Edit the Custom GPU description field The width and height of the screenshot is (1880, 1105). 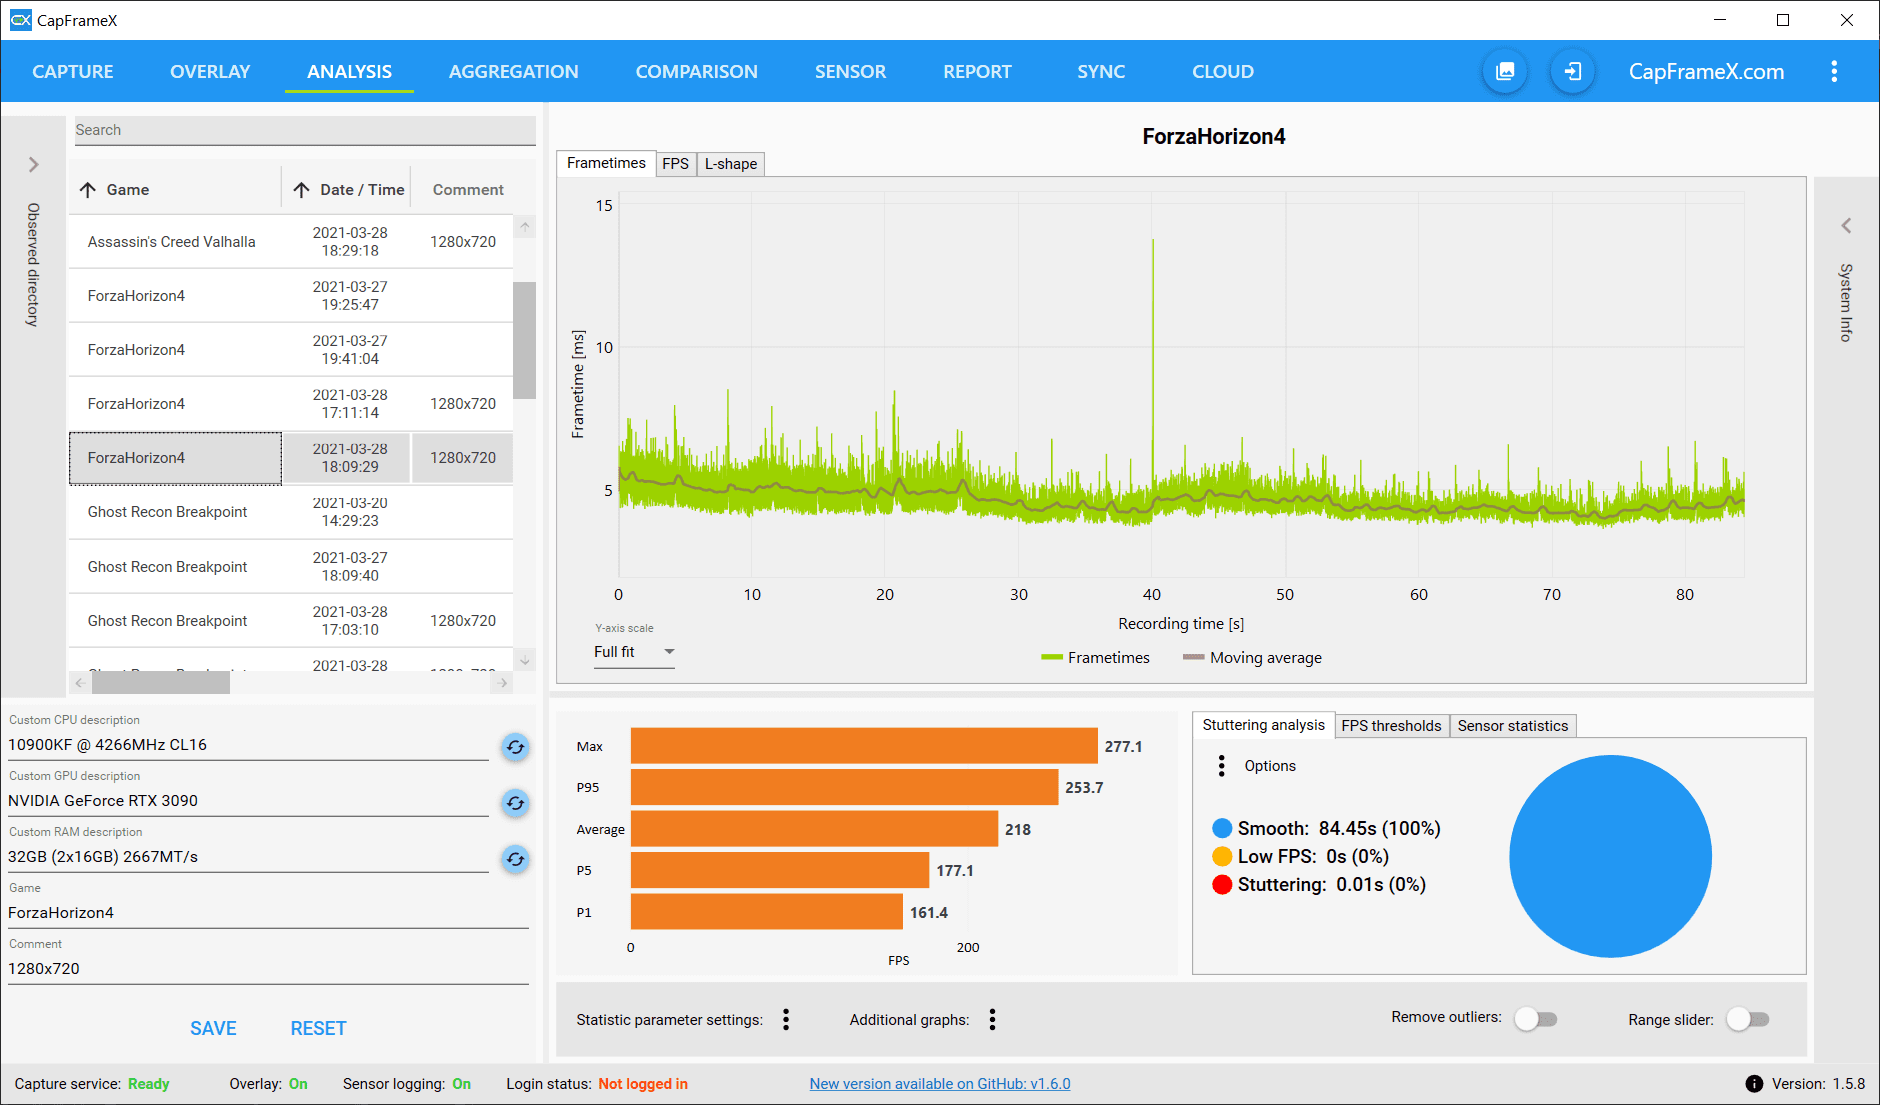click(248, 801)
